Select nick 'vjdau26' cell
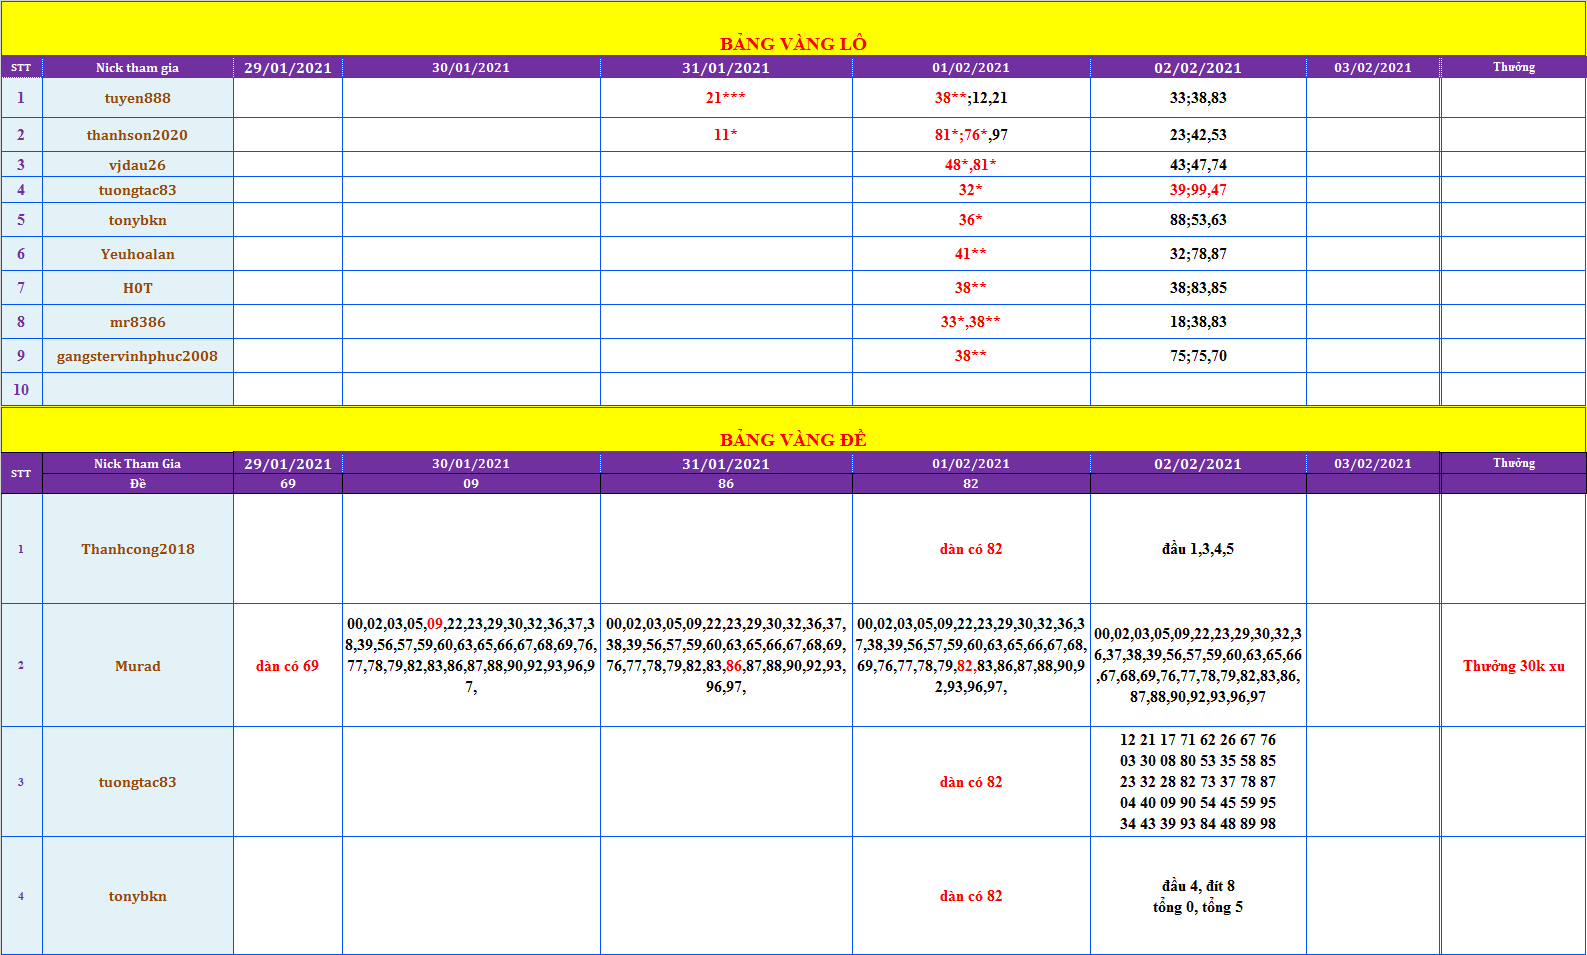1587x955 pixels. [138, 165]
